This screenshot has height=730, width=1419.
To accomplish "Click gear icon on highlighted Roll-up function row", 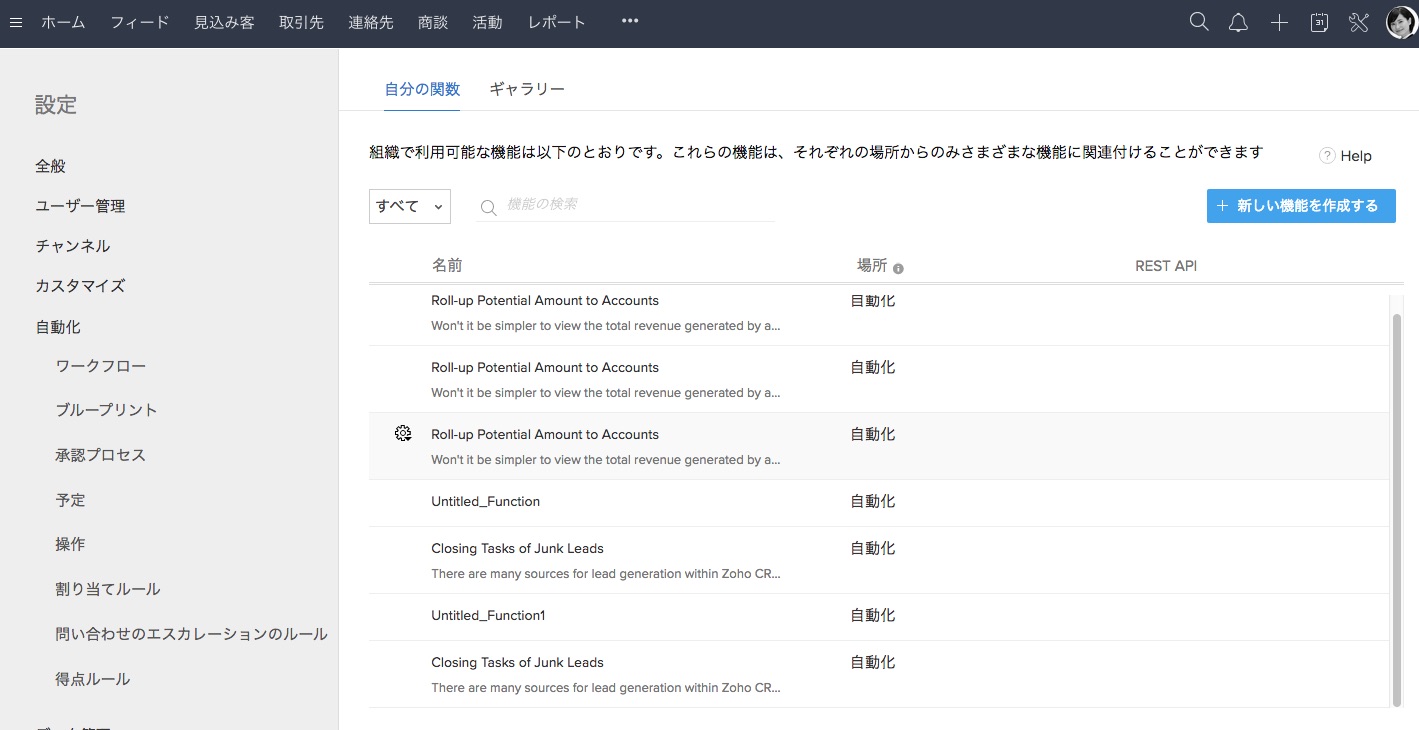I will (x=403, y=434).
